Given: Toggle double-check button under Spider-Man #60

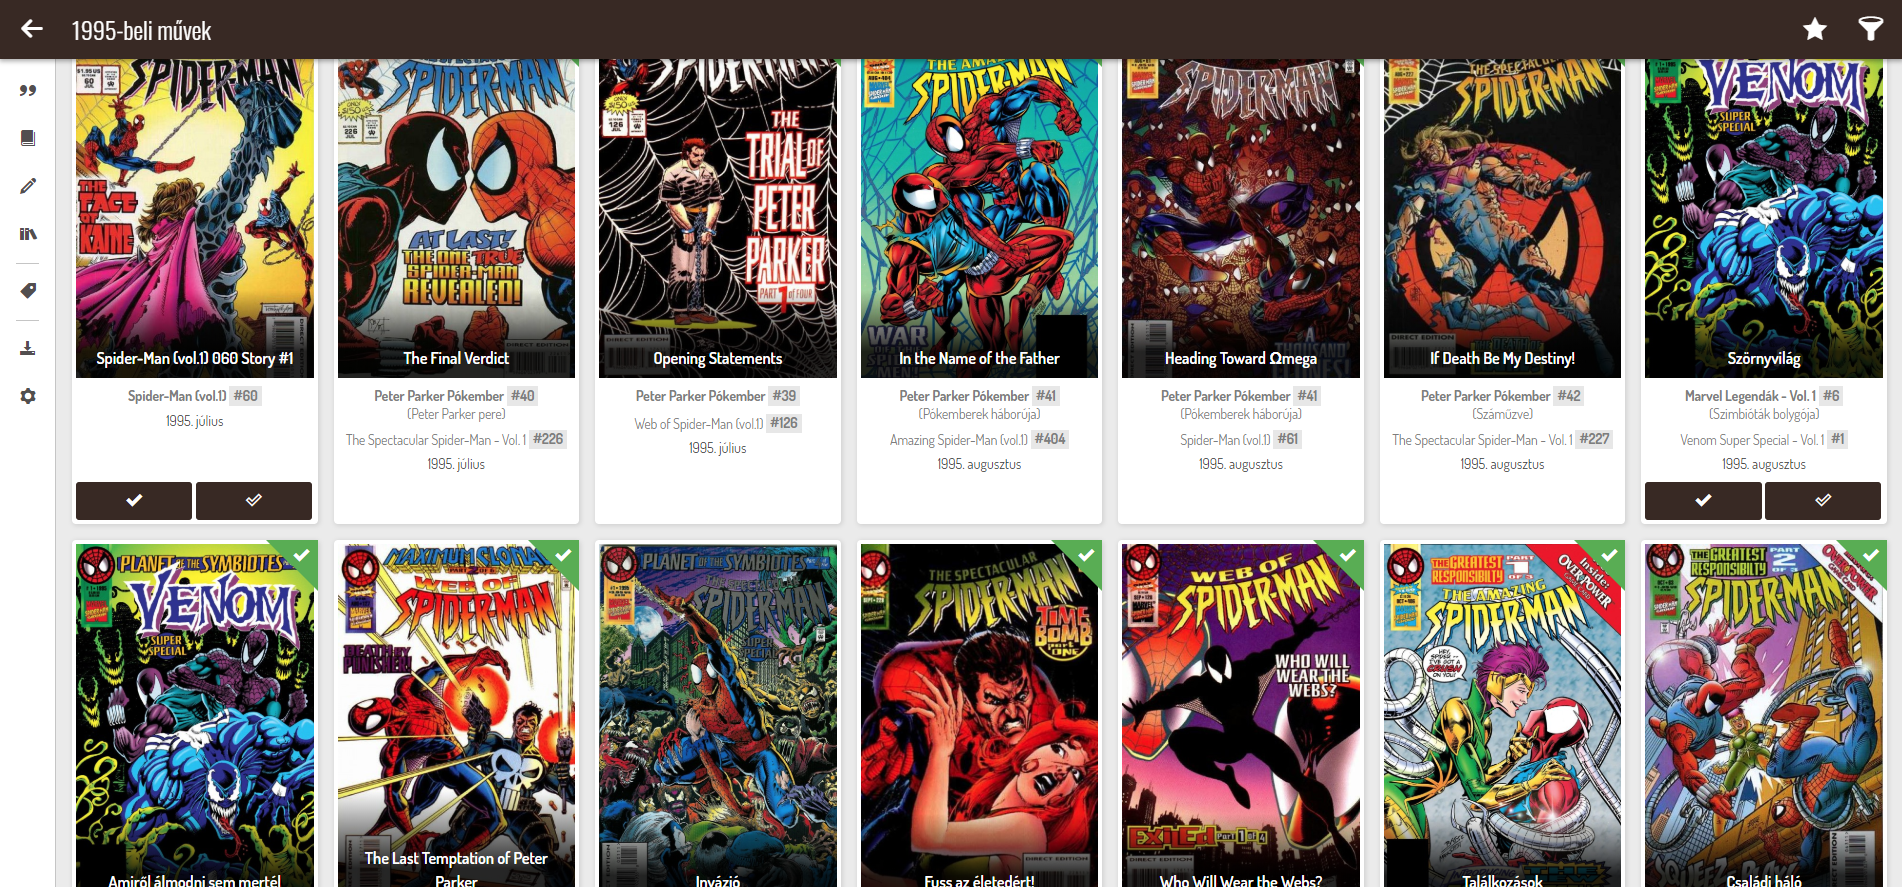Looking at the screenshot, I should tap(254, 500).
